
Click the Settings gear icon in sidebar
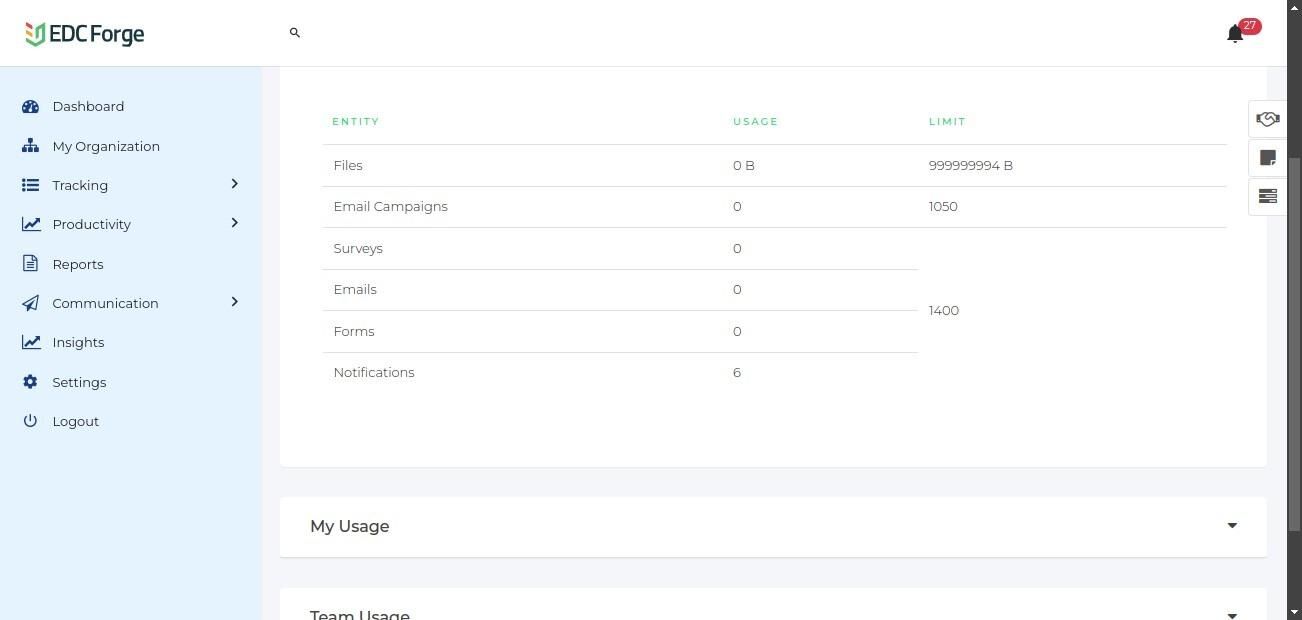coord(30,382)
